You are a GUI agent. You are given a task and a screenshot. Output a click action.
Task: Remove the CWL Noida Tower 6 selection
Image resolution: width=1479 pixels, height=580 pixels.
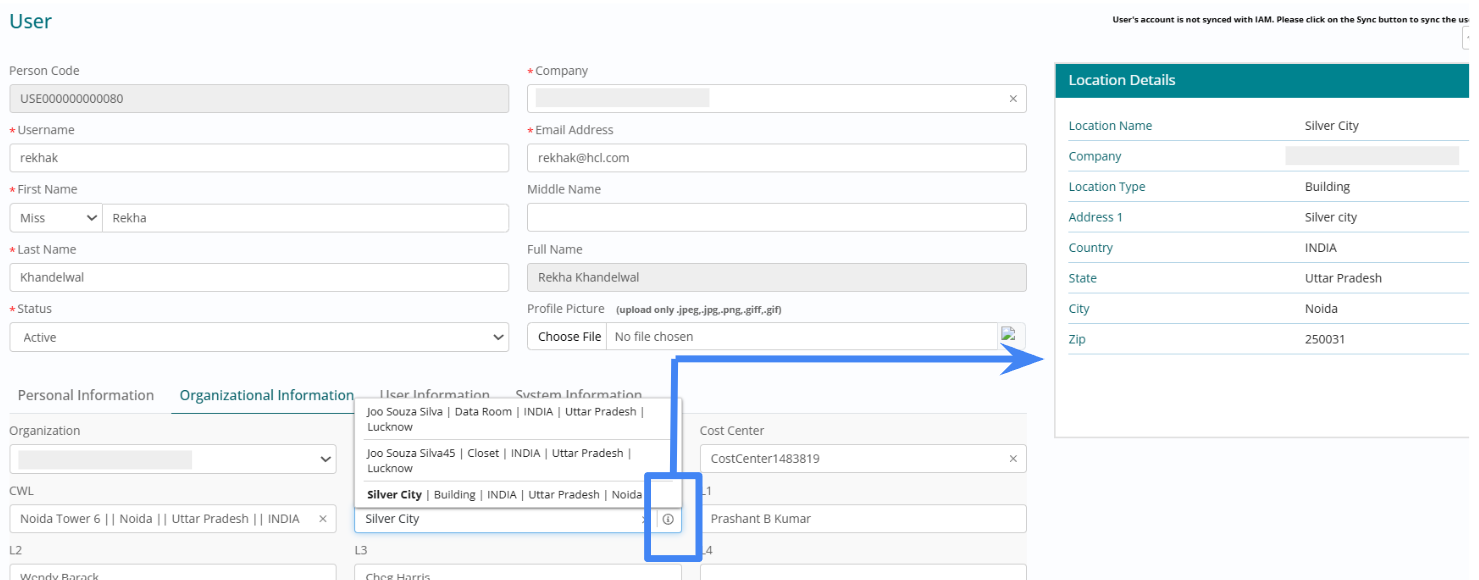(x=322, y=519)
